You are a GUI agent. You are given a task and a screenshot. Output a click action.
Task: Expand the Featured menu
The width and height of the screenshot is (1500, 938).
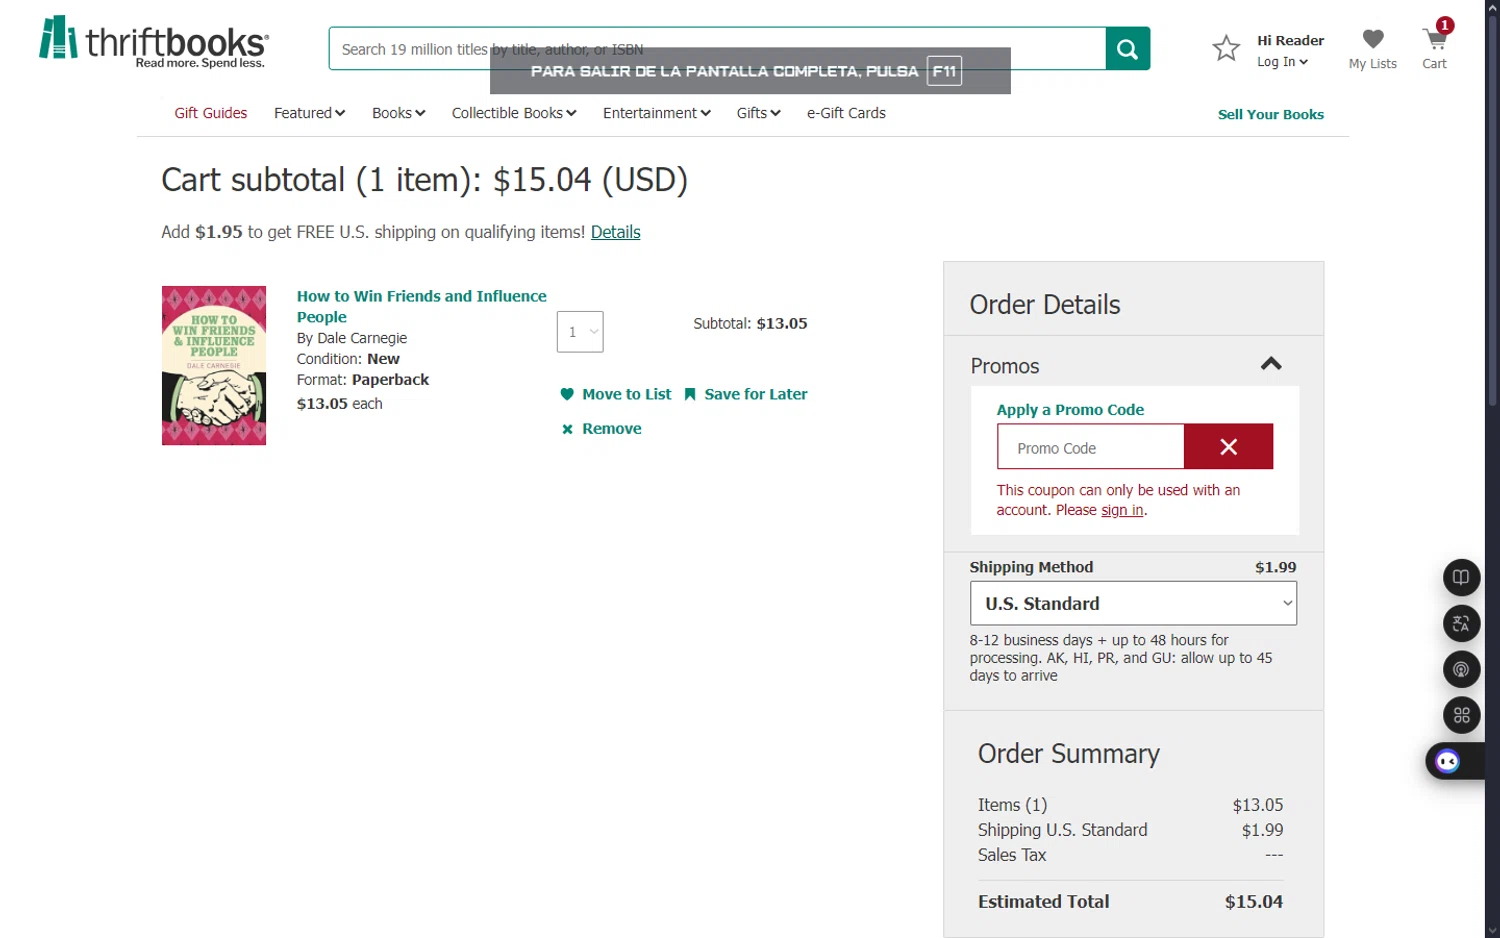point(309,113)
